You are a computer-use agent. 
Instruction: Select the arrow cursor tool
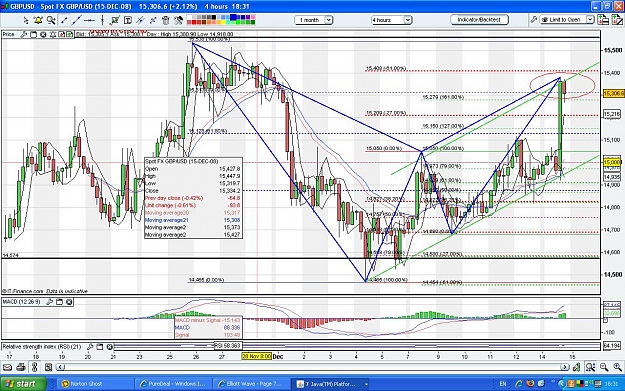[26, 20]
